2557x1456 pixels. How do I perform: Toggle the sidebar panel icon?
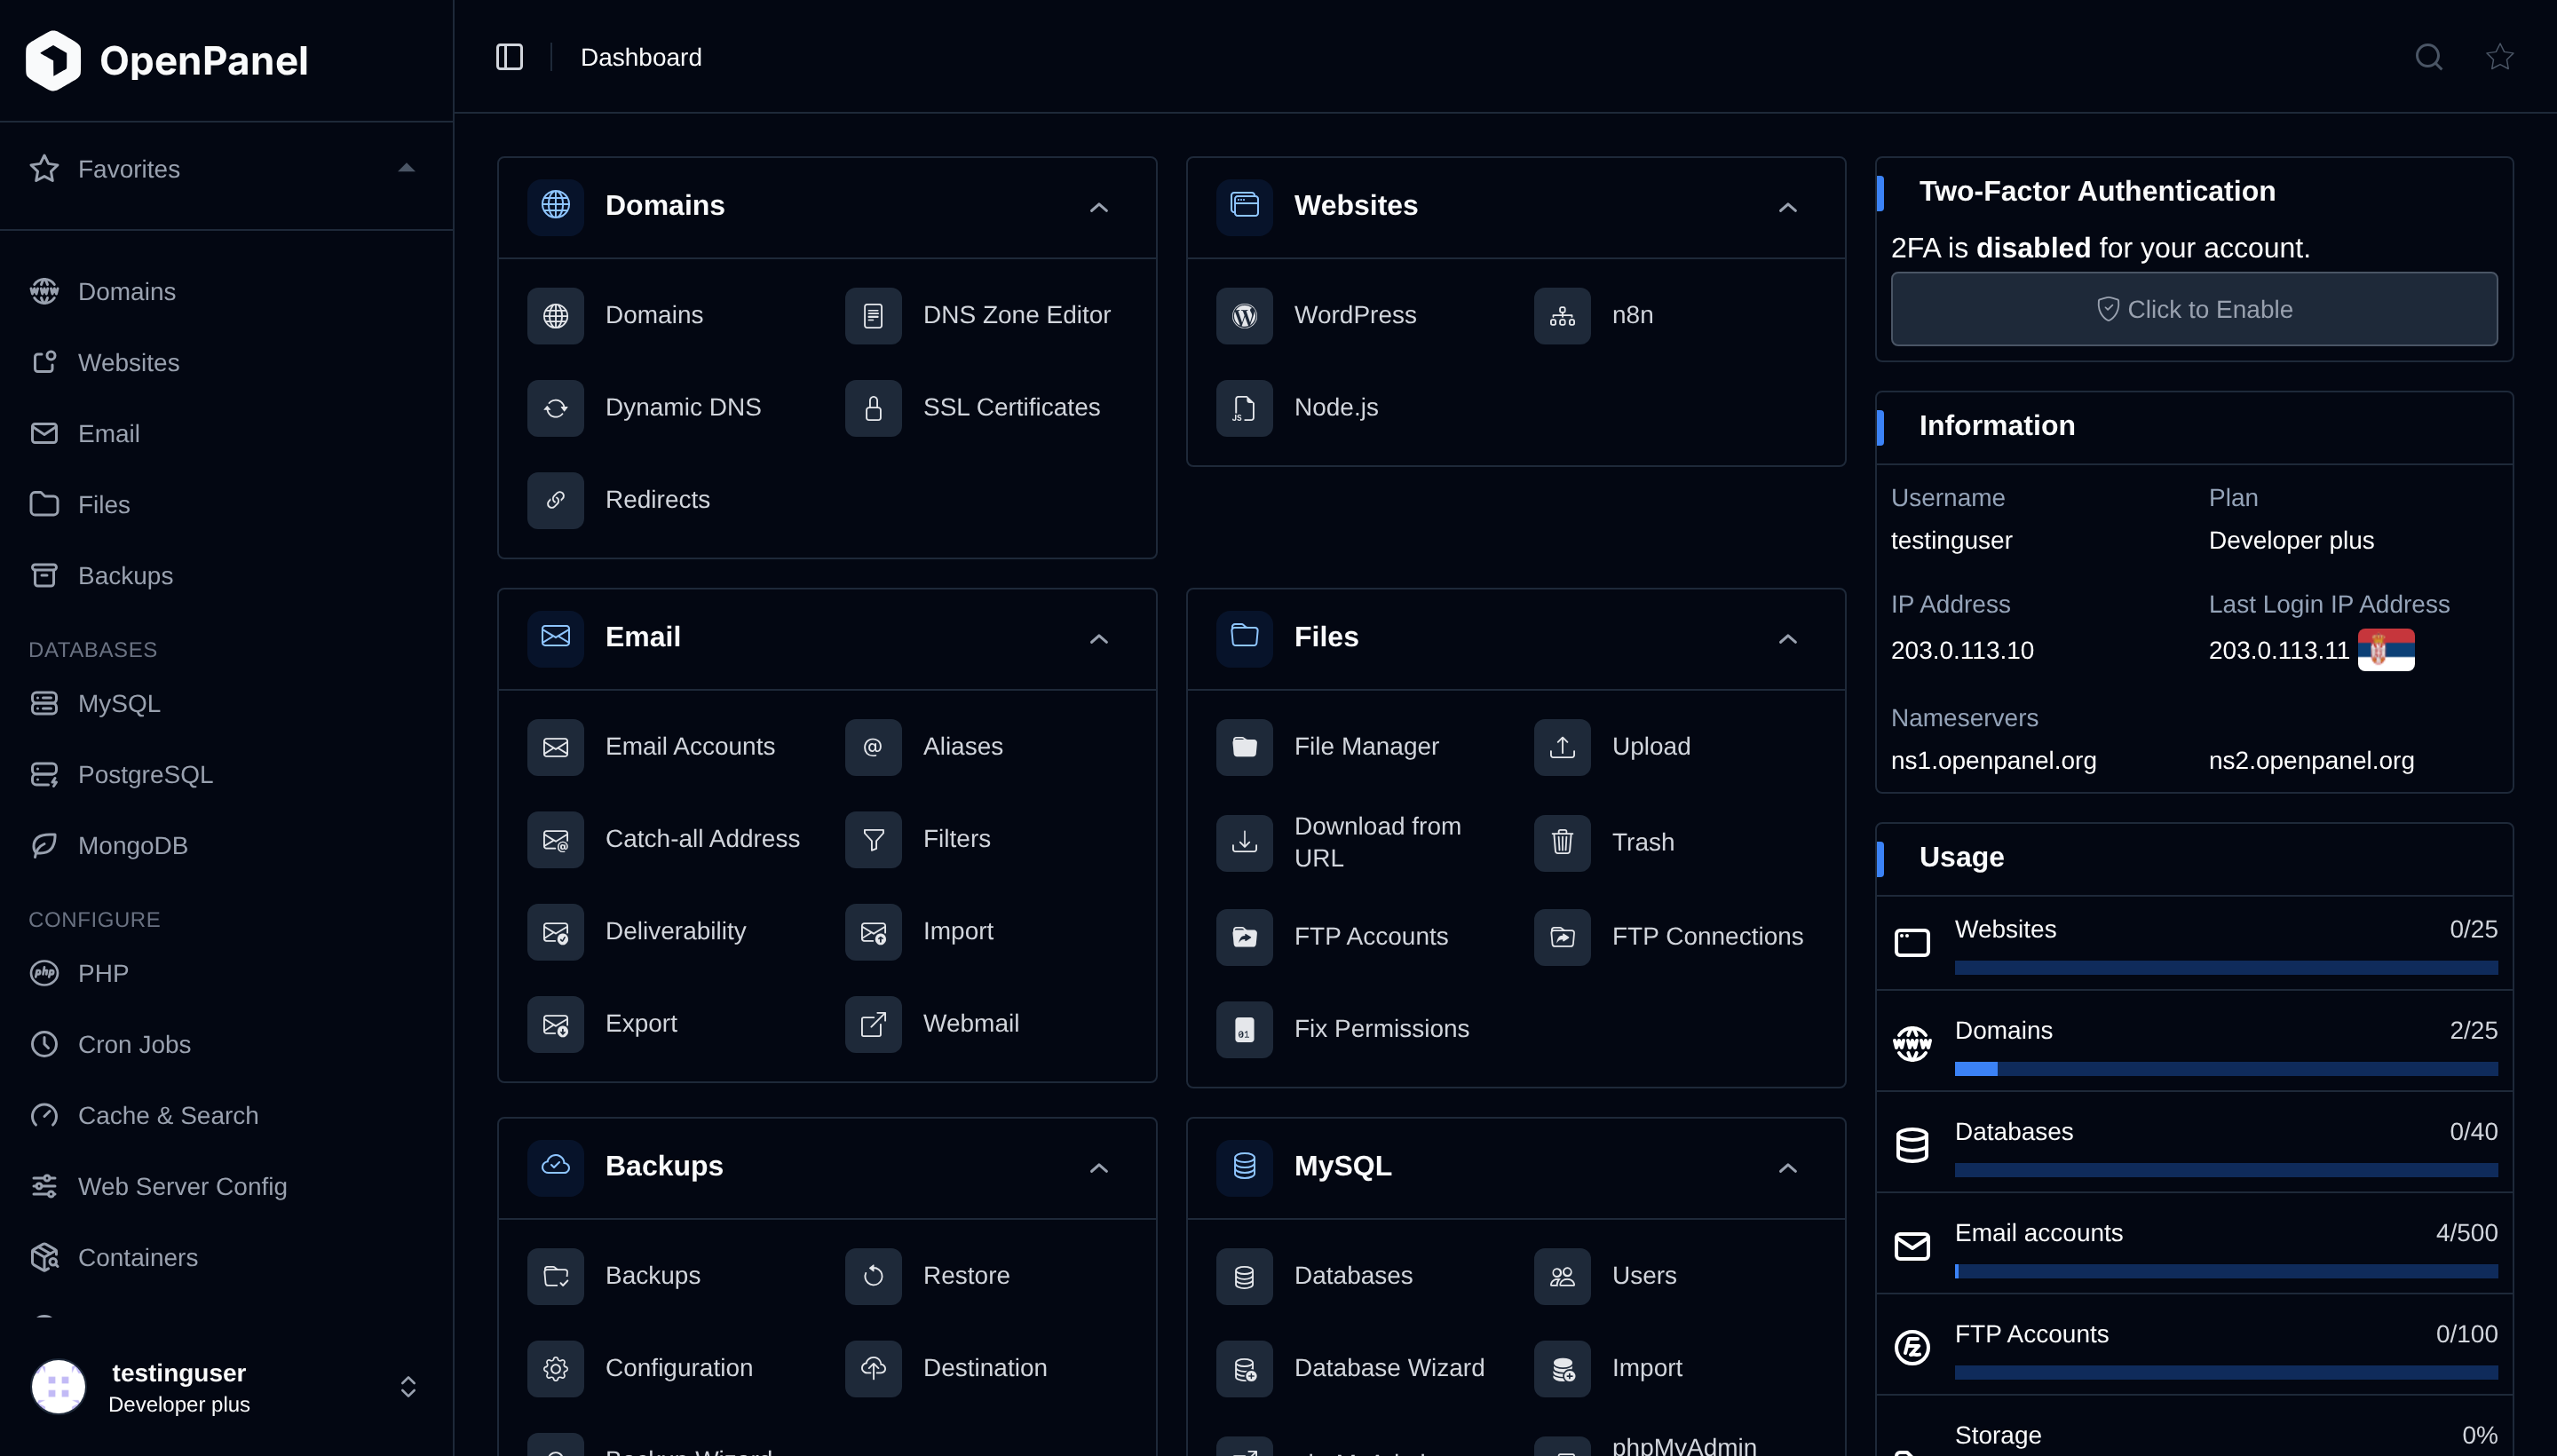click(509, 57)
